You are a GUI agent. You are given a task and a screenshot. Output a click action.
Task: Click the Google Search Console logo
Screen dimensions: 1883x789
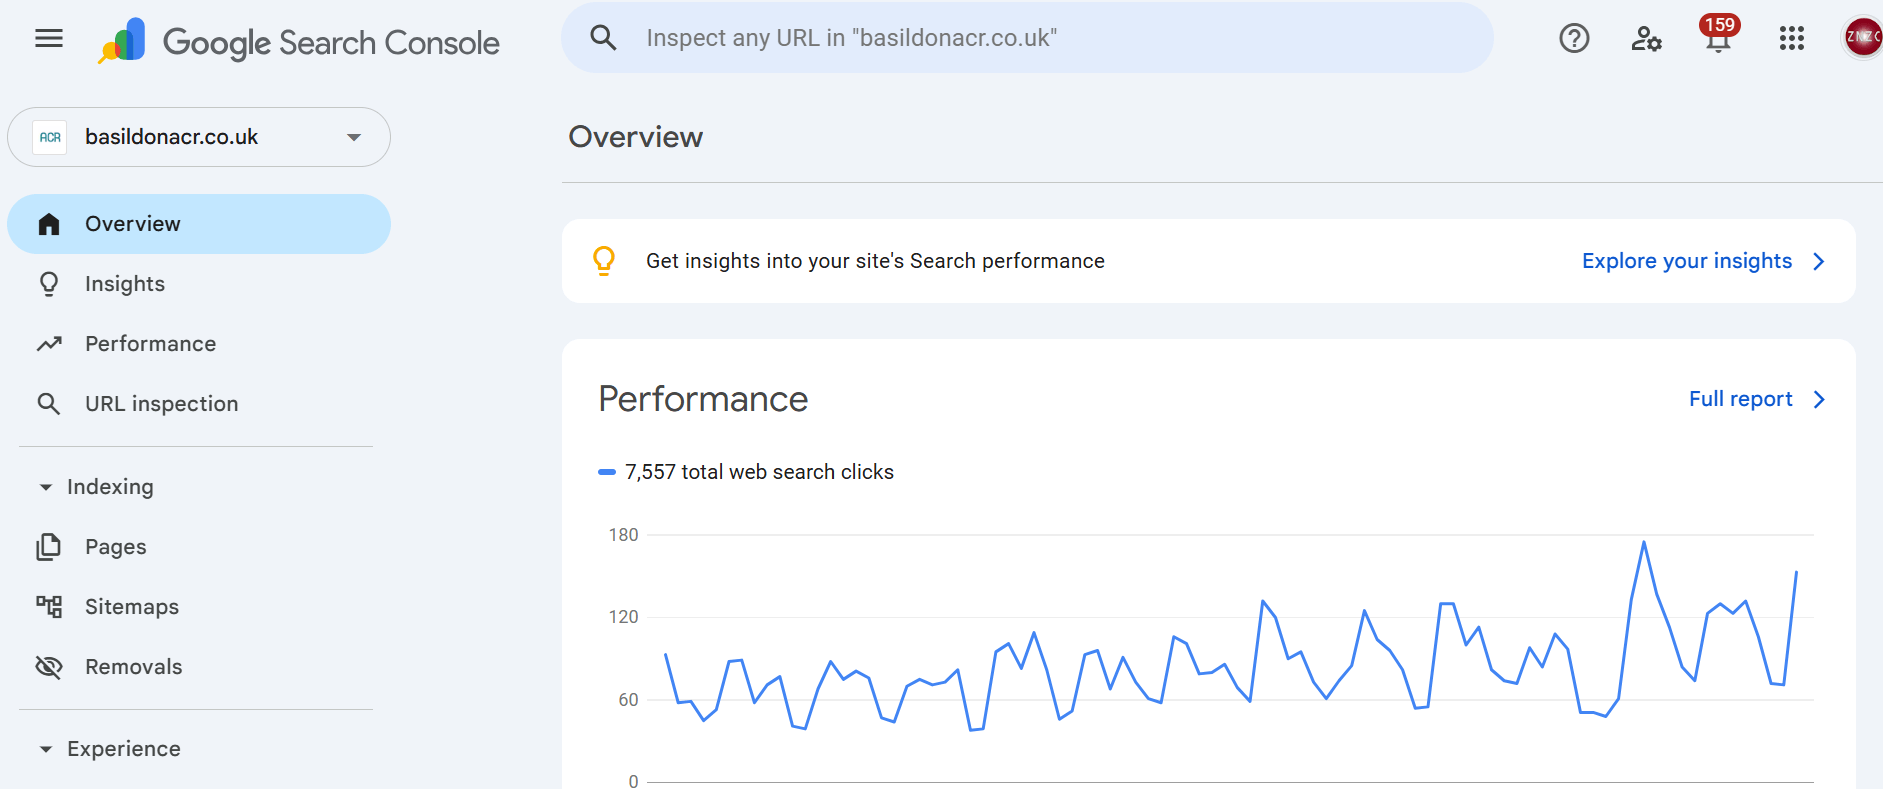pyautogui.click(x=300, y=42)
